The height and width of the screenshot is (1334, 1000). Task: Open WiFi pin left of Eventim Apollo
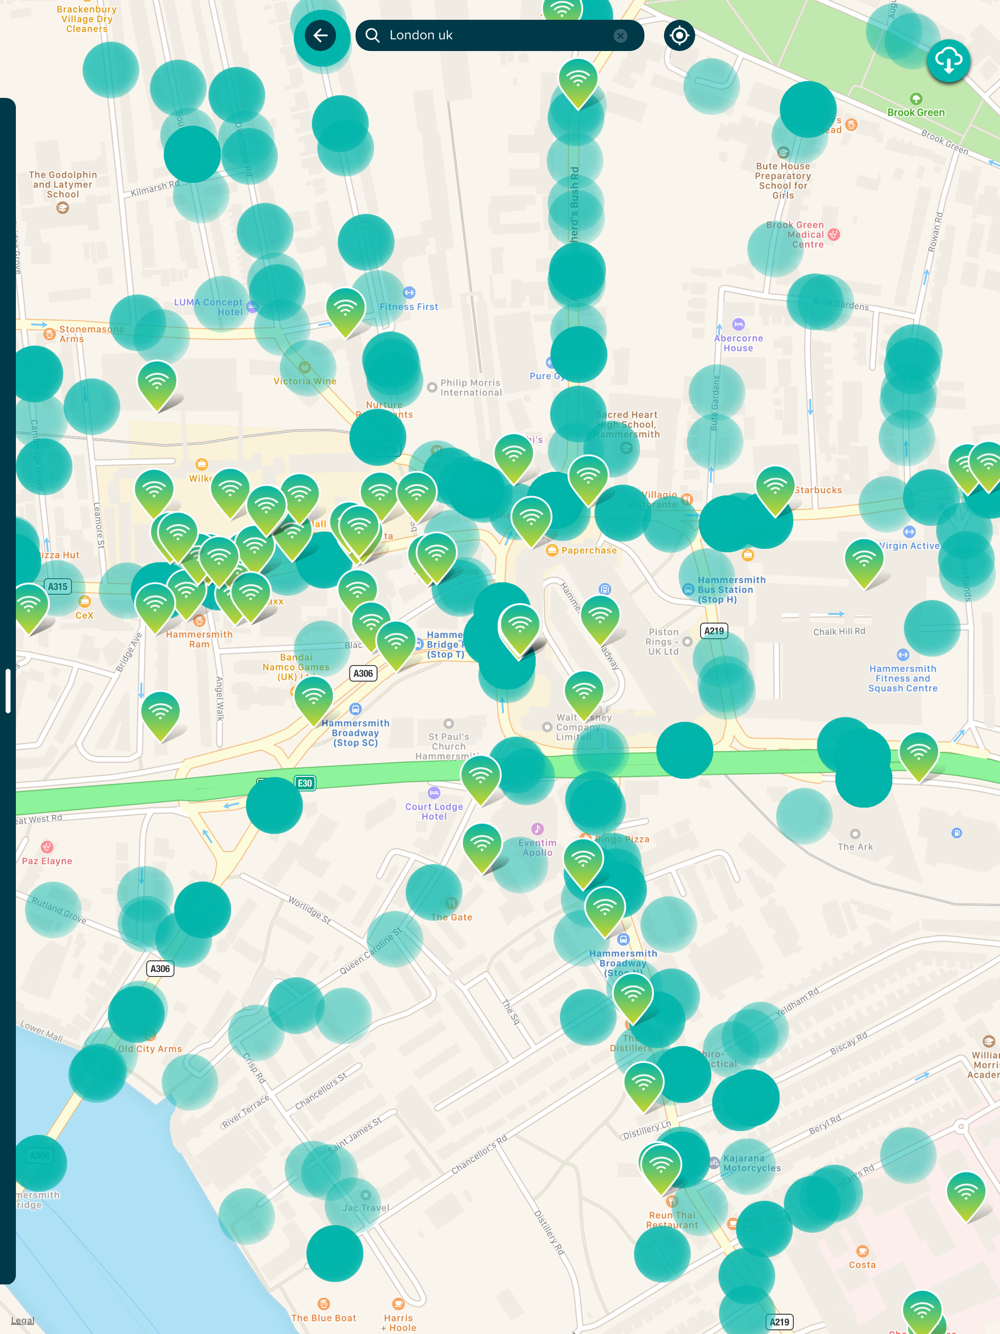pos(482,845)
